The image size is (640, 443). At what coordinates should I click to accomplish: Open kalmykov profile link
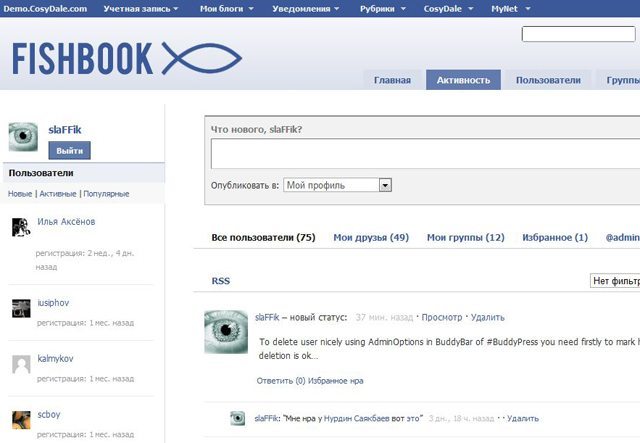(55, 359)
